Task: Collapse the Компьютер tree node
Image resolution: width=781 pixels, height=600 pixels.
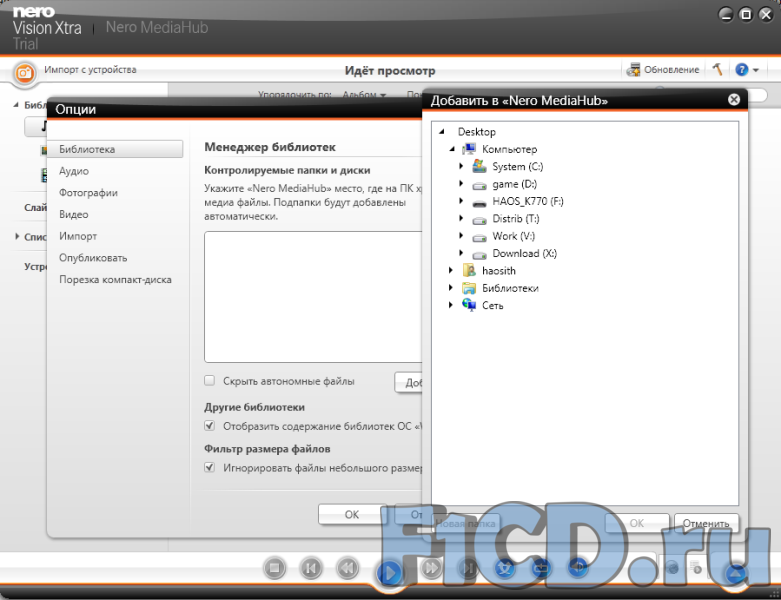Action: click(x=452, y=149)
